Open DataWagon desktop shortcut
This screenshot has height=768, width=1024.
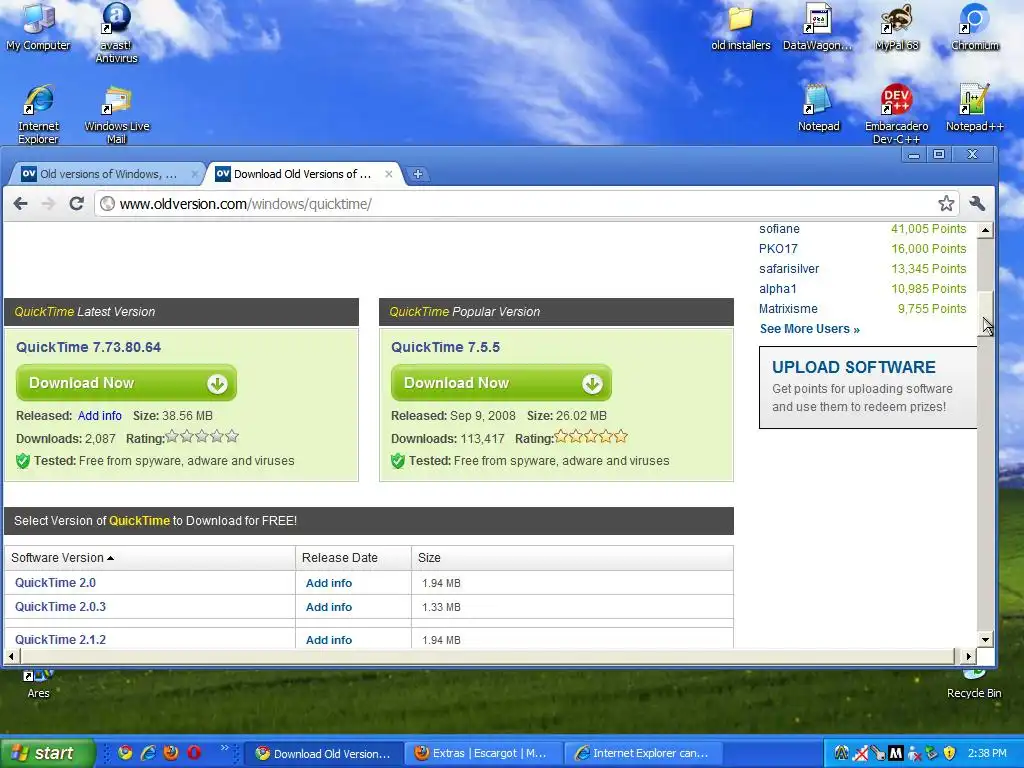[x=818, y=27]
